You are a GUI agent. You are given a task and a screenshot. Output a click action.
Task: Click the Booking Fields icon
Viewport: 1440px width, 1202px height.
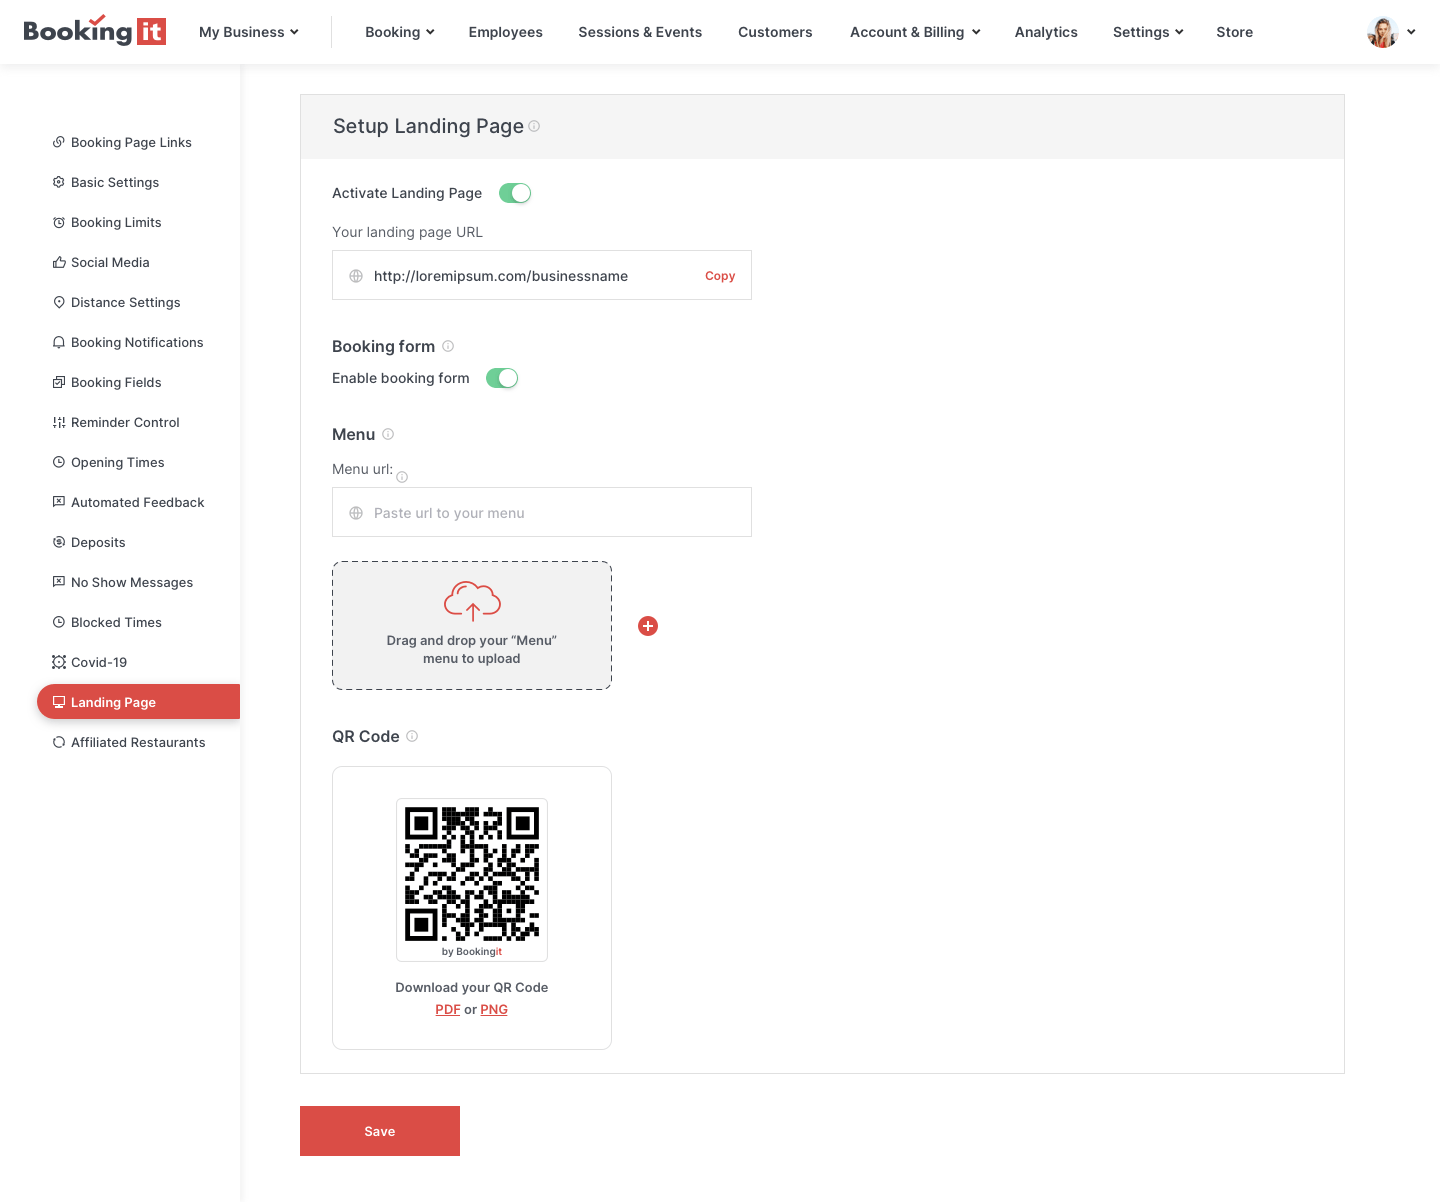(59, 382)
